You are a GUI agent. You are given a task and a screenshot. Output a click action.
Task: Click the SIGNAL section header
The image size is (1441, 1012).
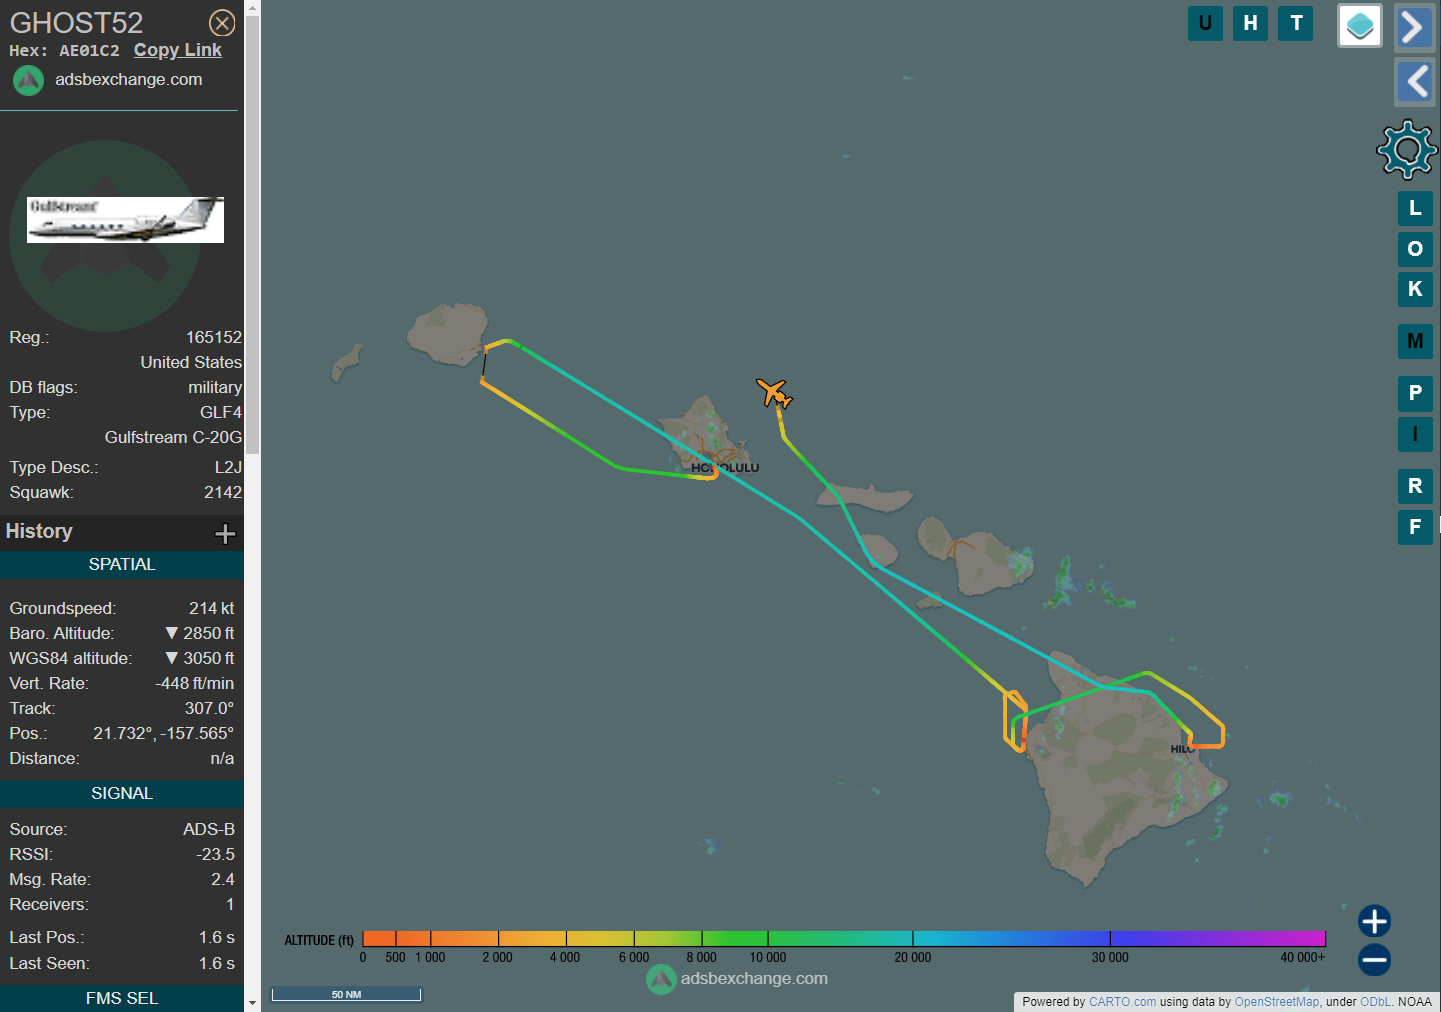(122, 794)
